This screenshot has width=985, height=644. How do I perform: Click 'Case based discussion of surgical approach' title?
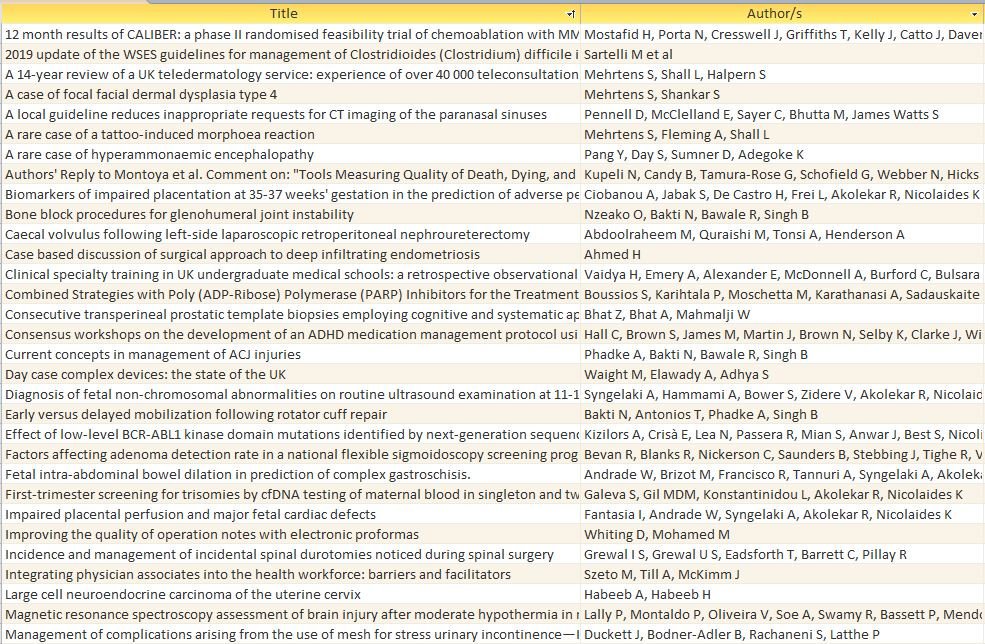[x=291, y=254]
